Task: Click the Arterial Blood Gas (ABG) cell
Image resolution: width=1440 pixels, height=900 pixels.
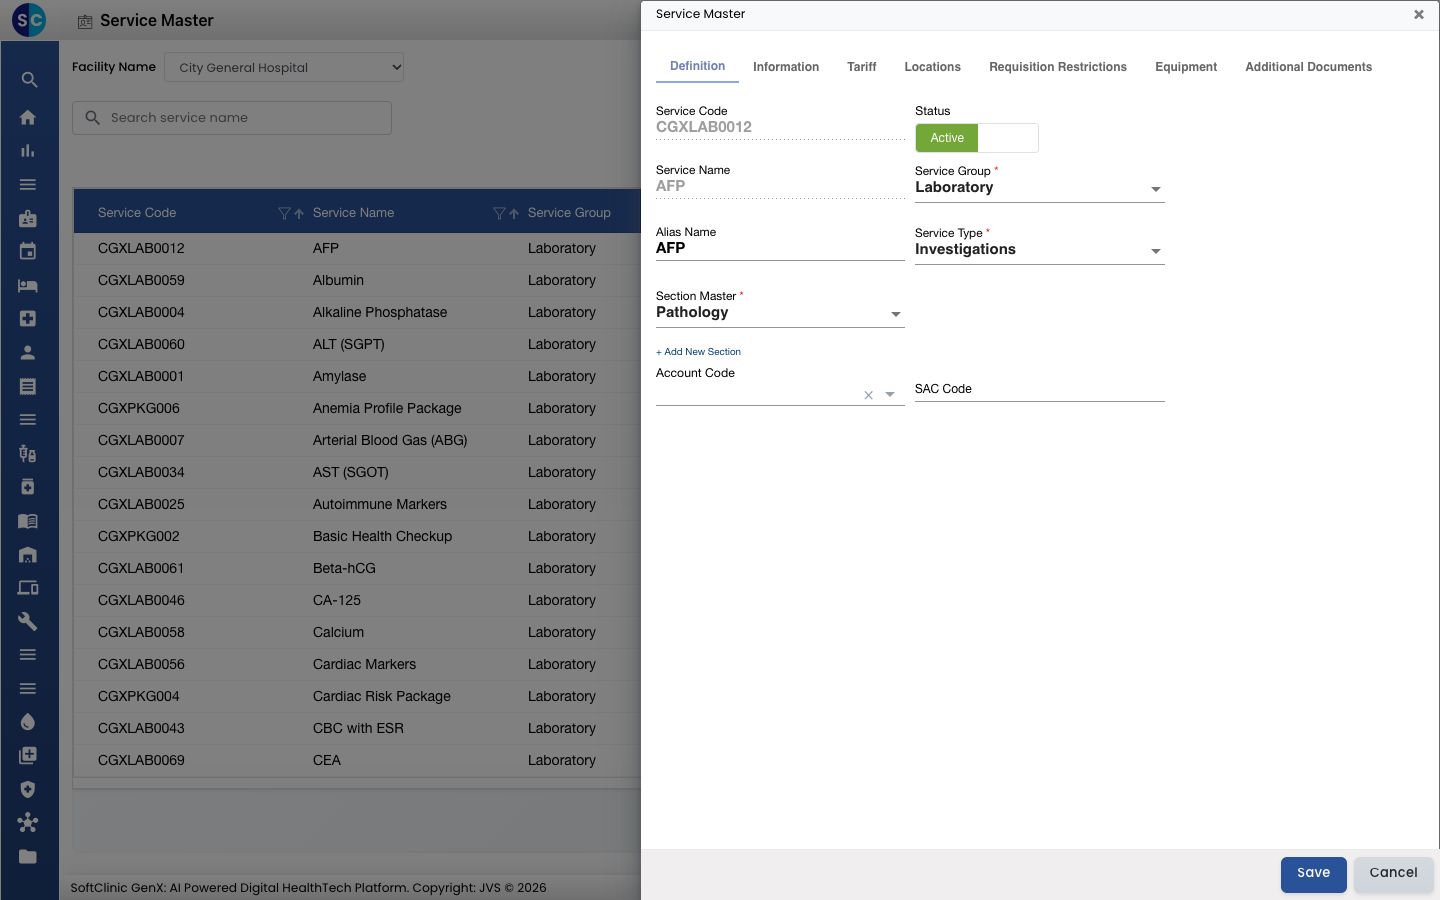Action: click(390, 440)
